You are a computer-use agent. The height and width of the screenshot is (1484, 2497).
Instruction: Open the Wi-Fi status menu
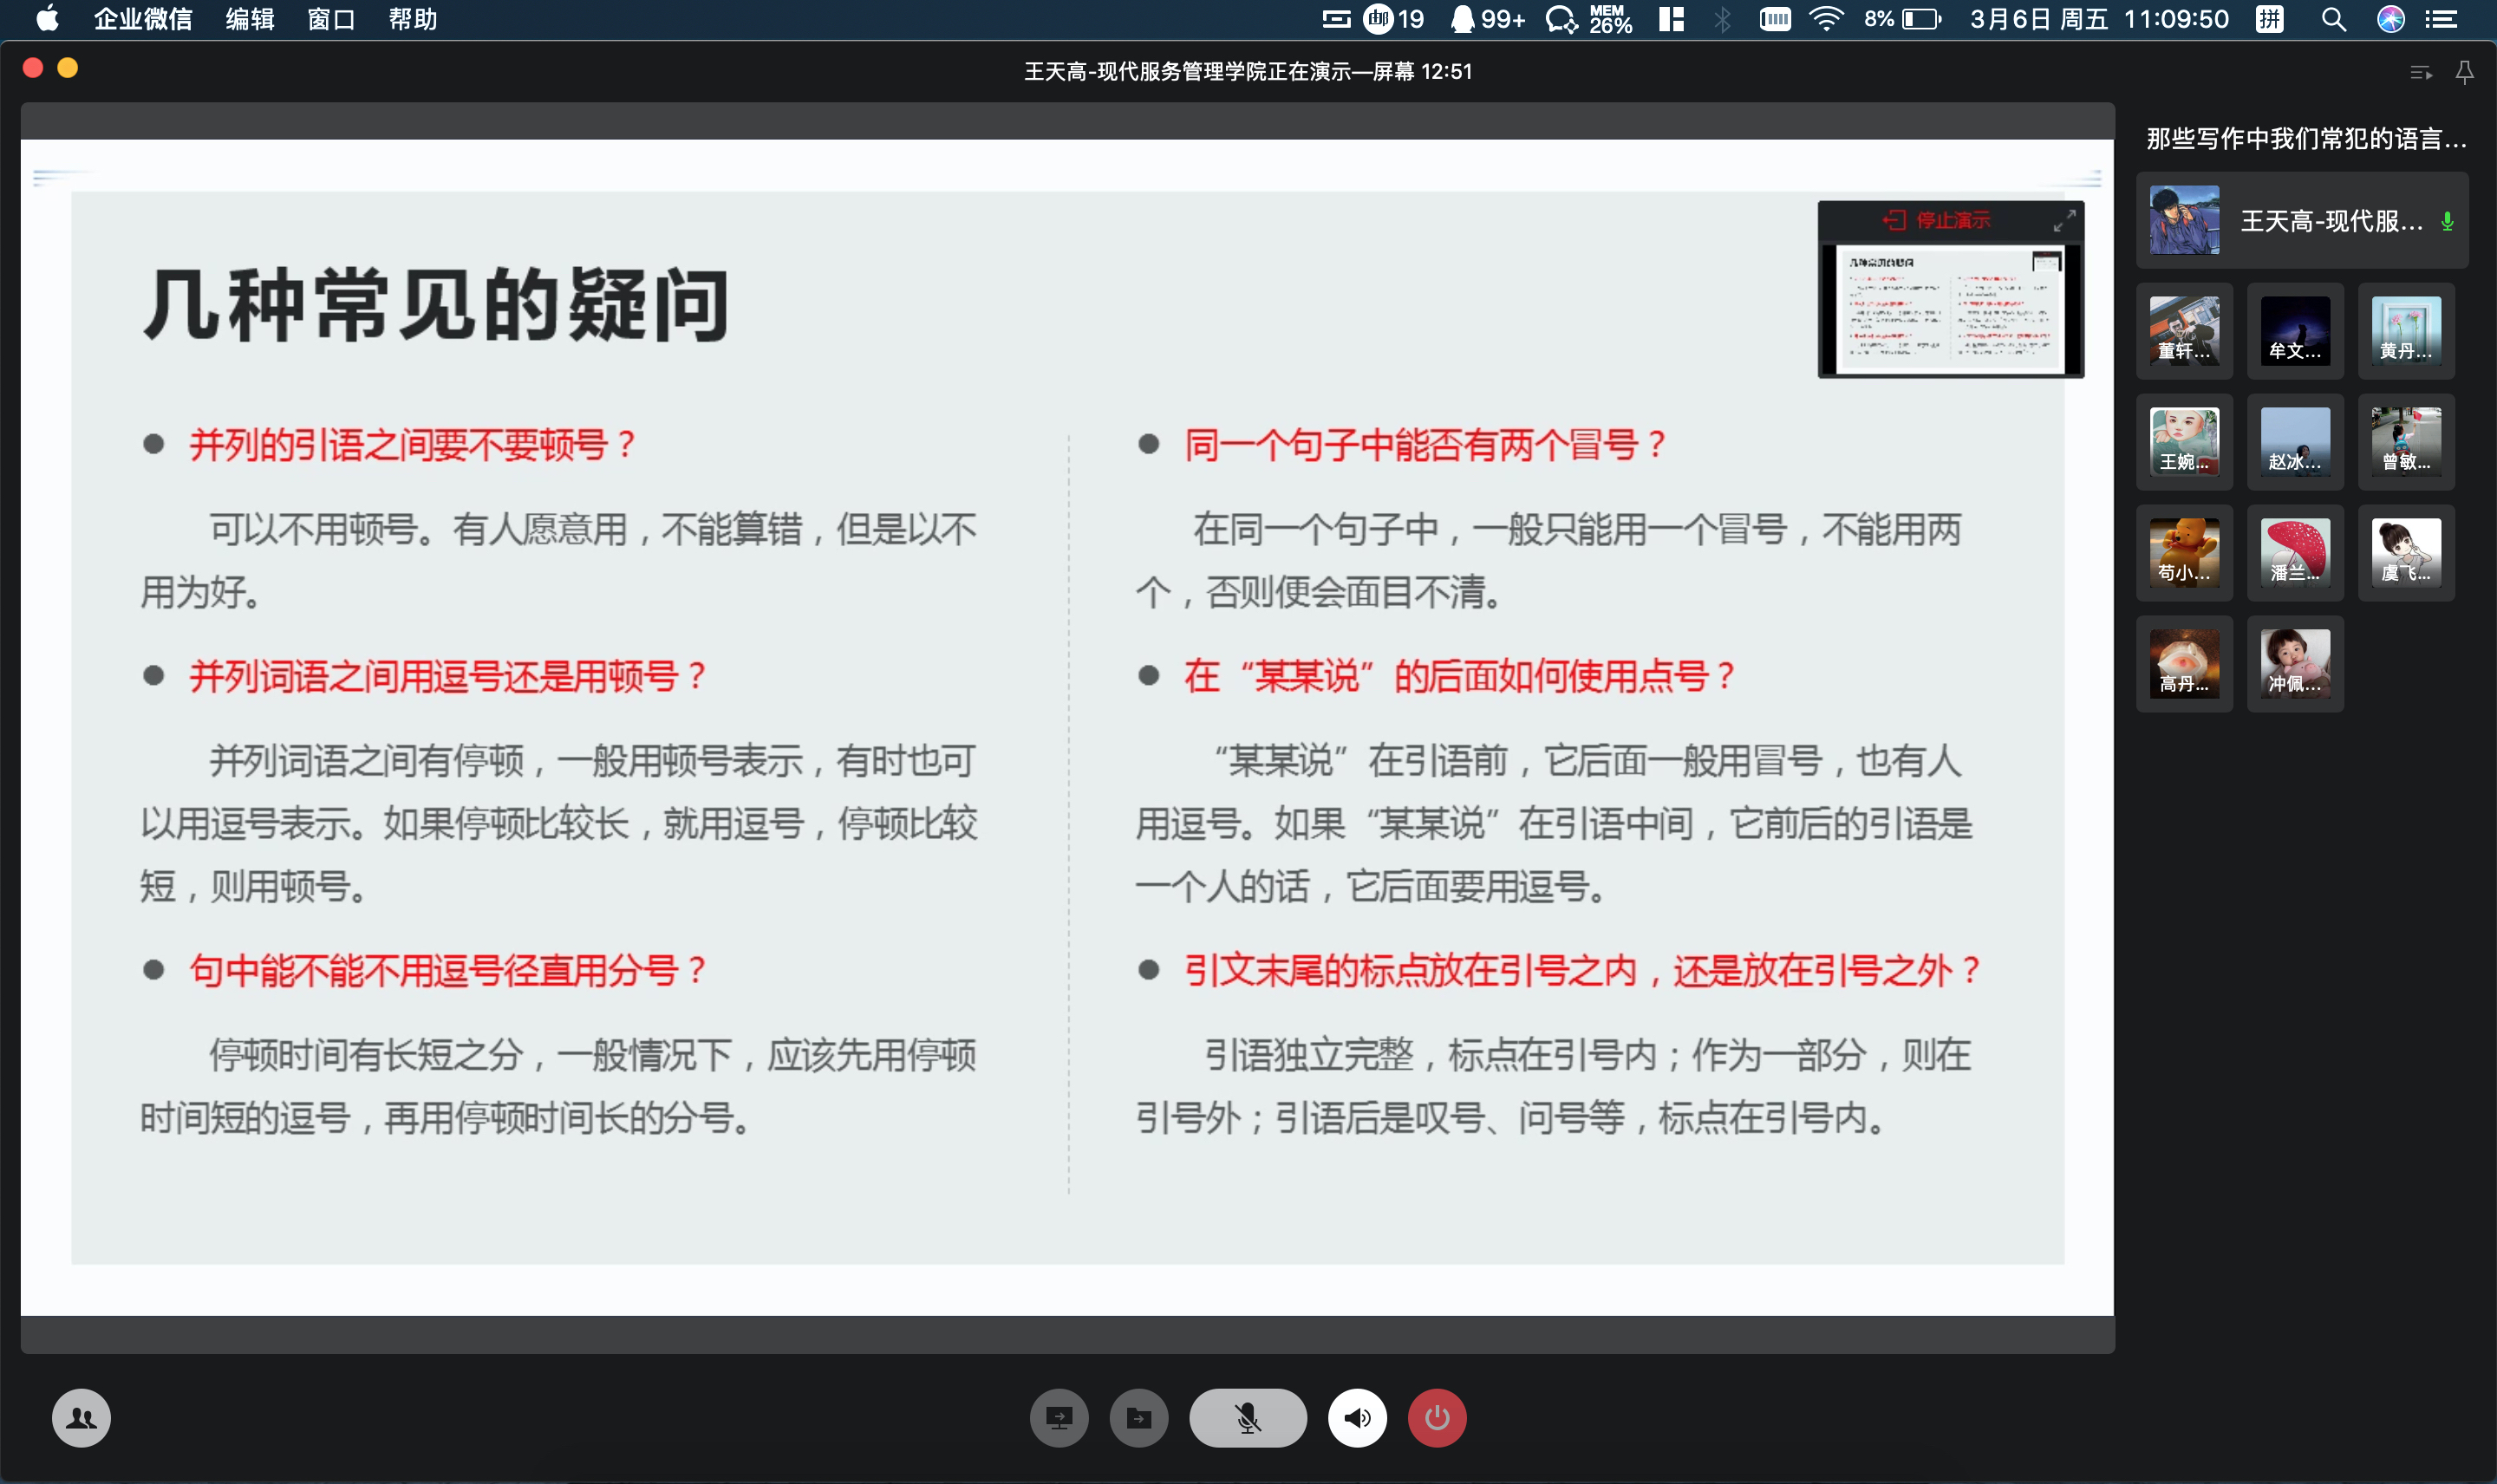1826,19
